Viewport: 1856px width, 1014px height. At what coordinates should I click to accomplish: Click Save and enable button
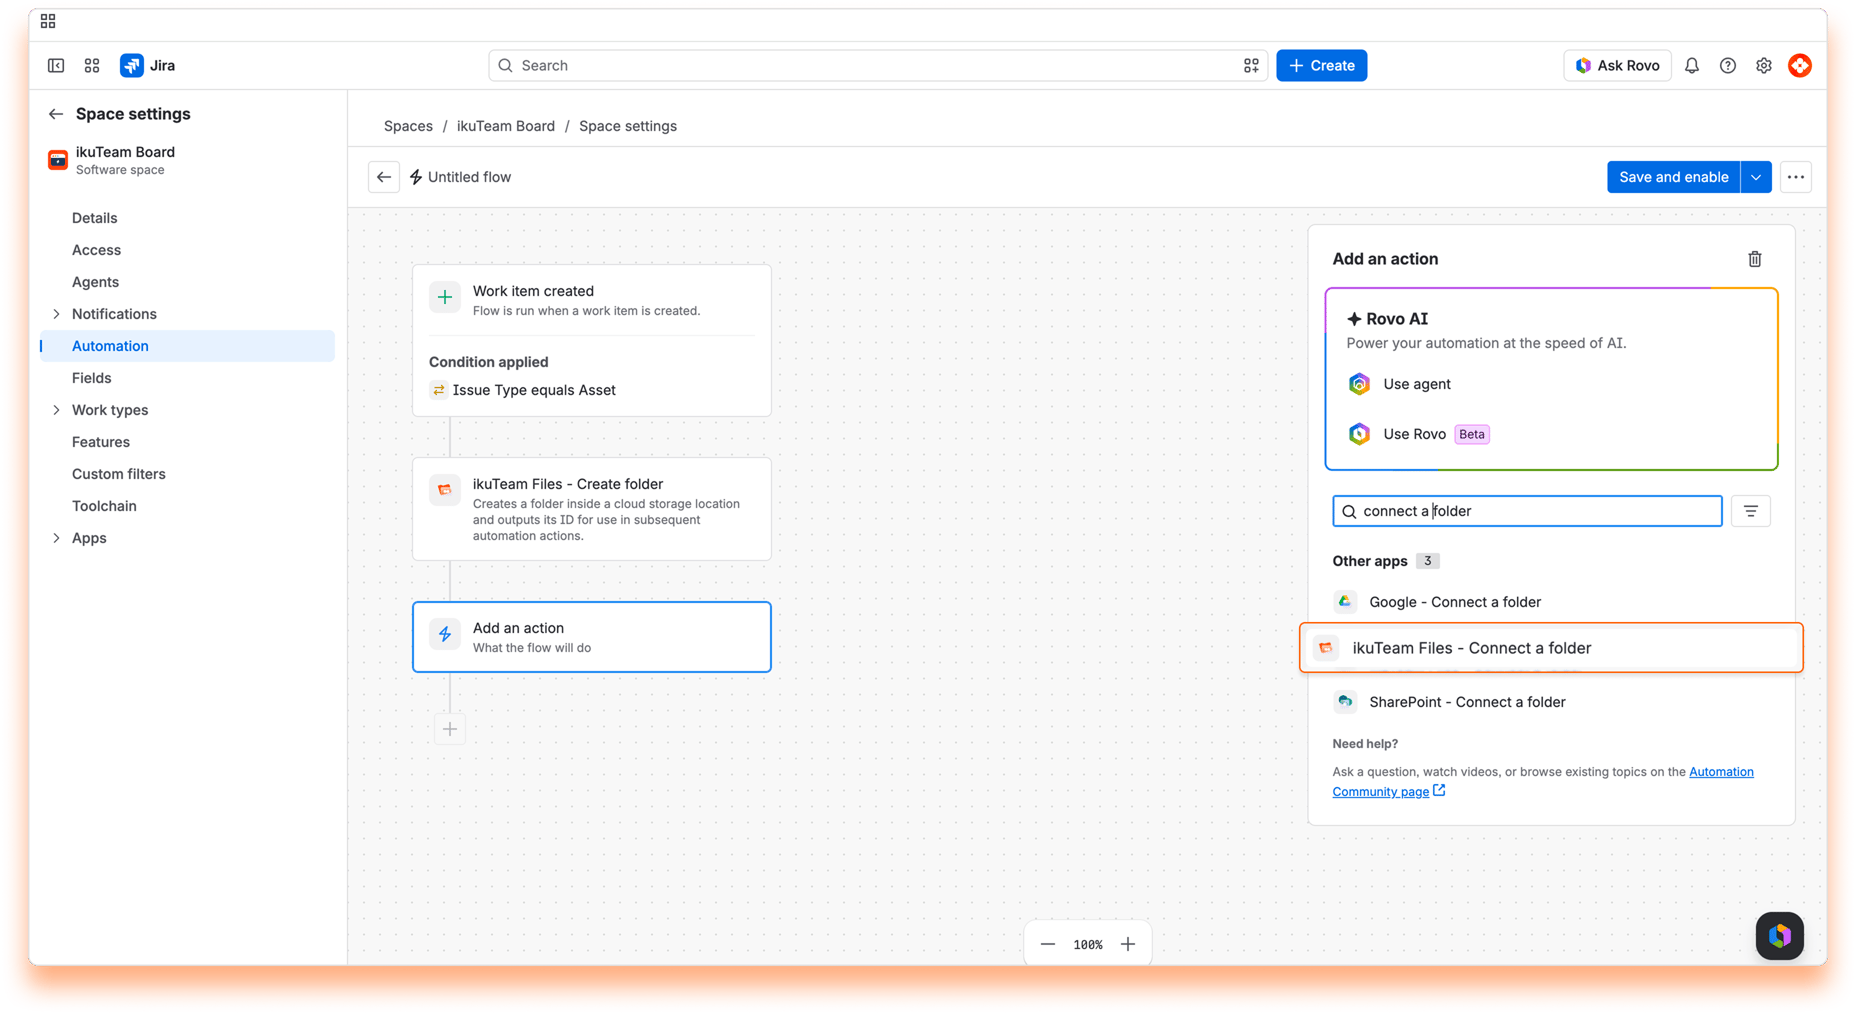[x=1673, y=177]
